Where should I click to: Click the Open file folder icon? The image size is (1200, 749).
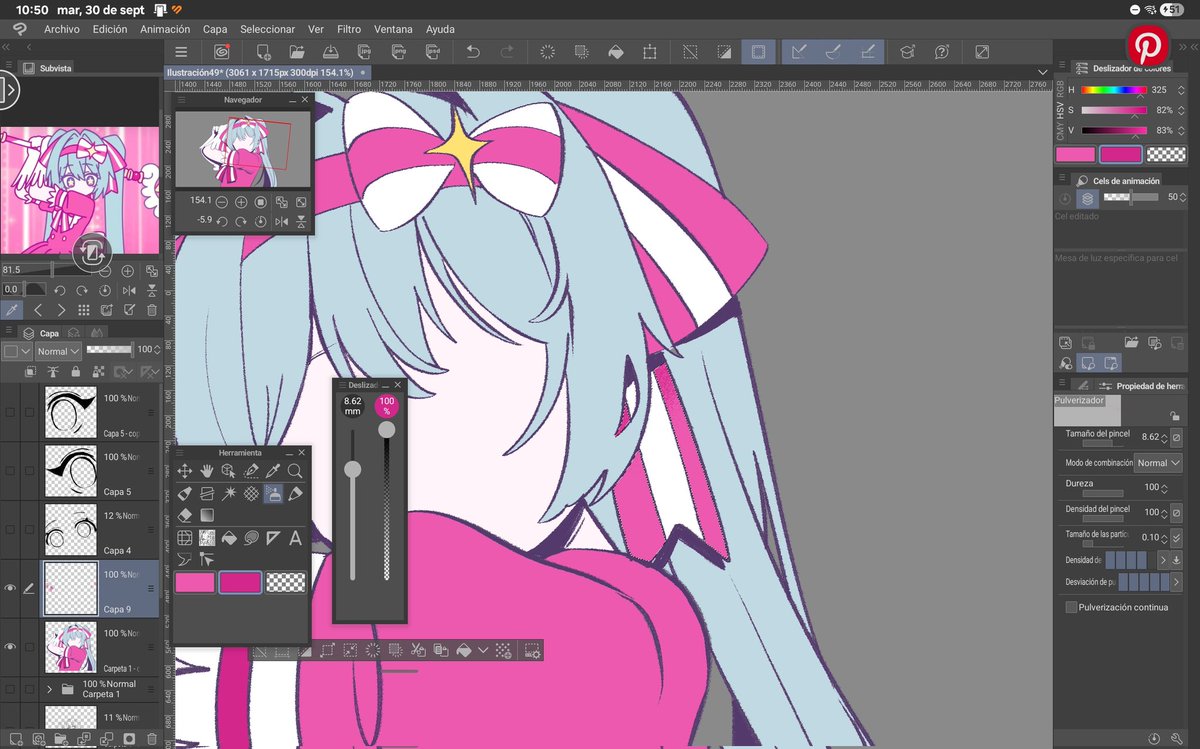point(297,52)
